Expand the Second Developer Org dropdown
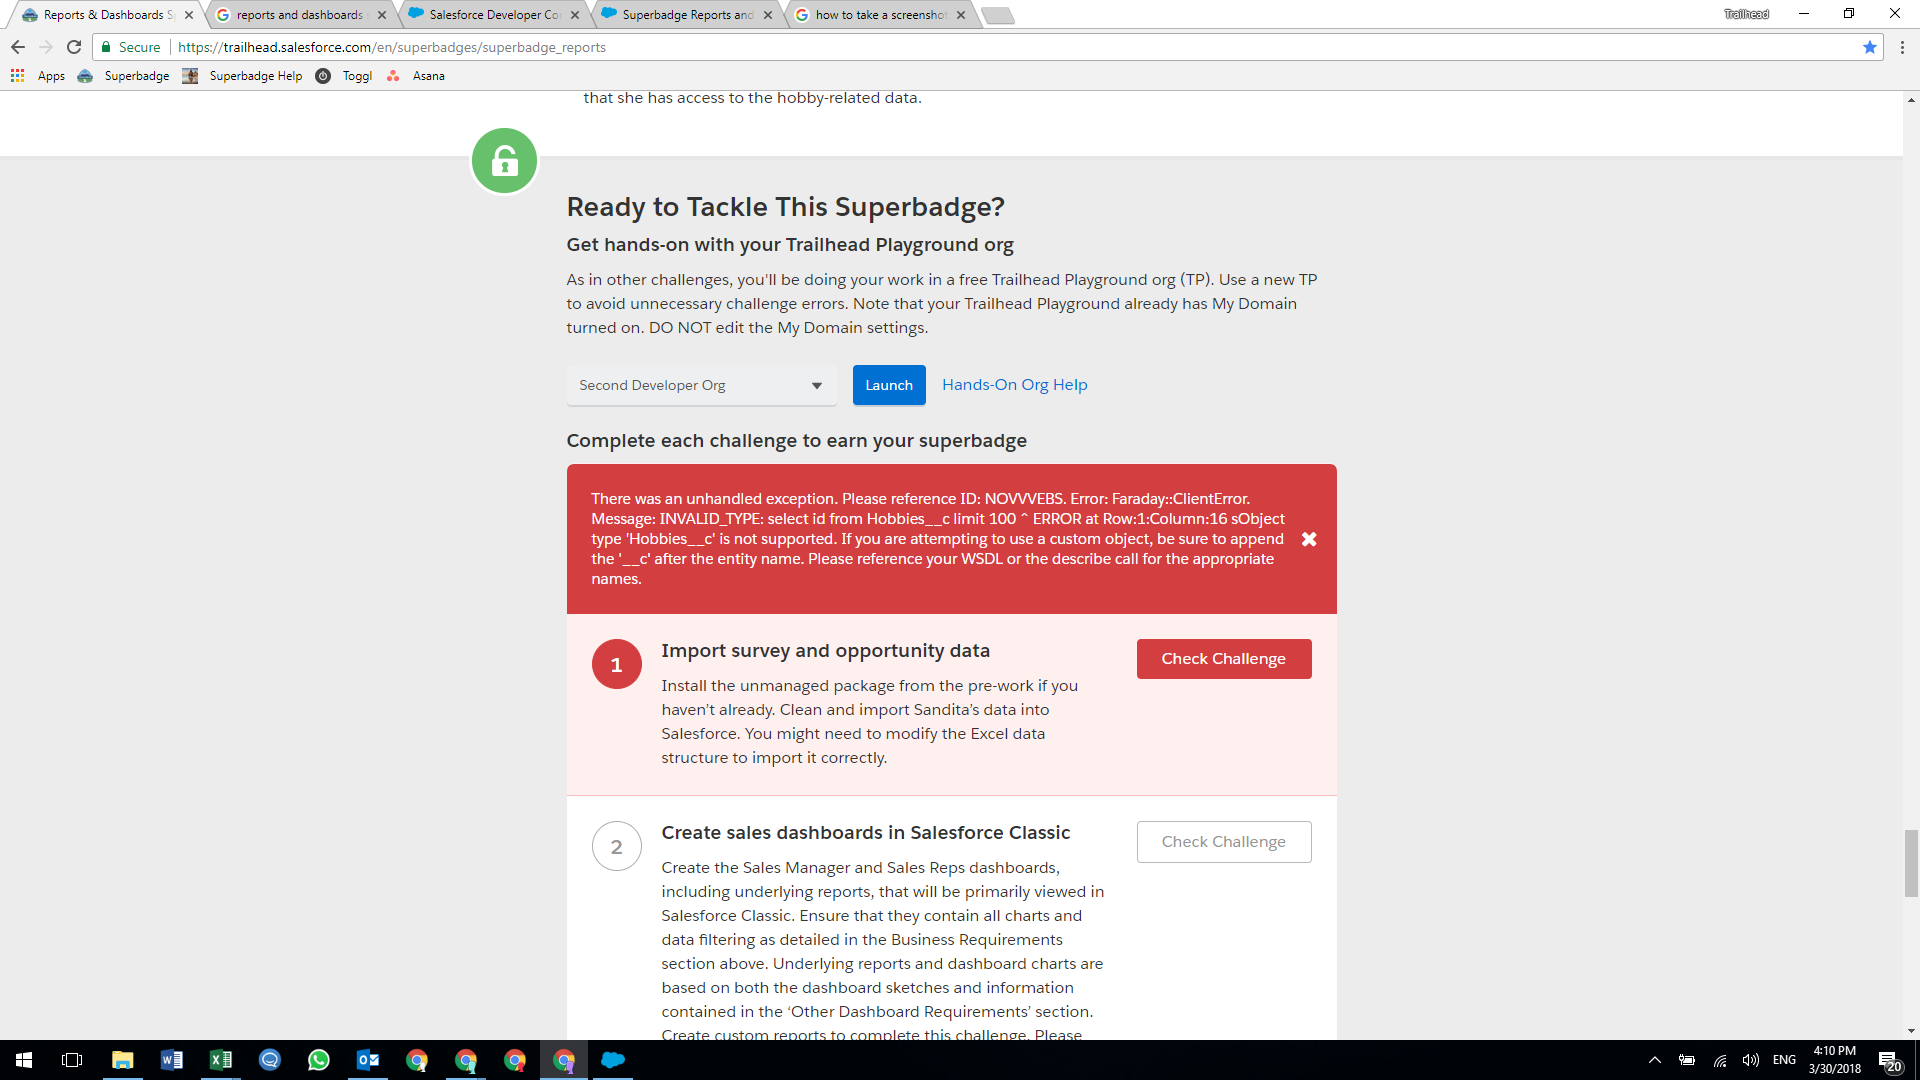The width and height of the screenshot is (1920, 1080). [x=701, y=385]
